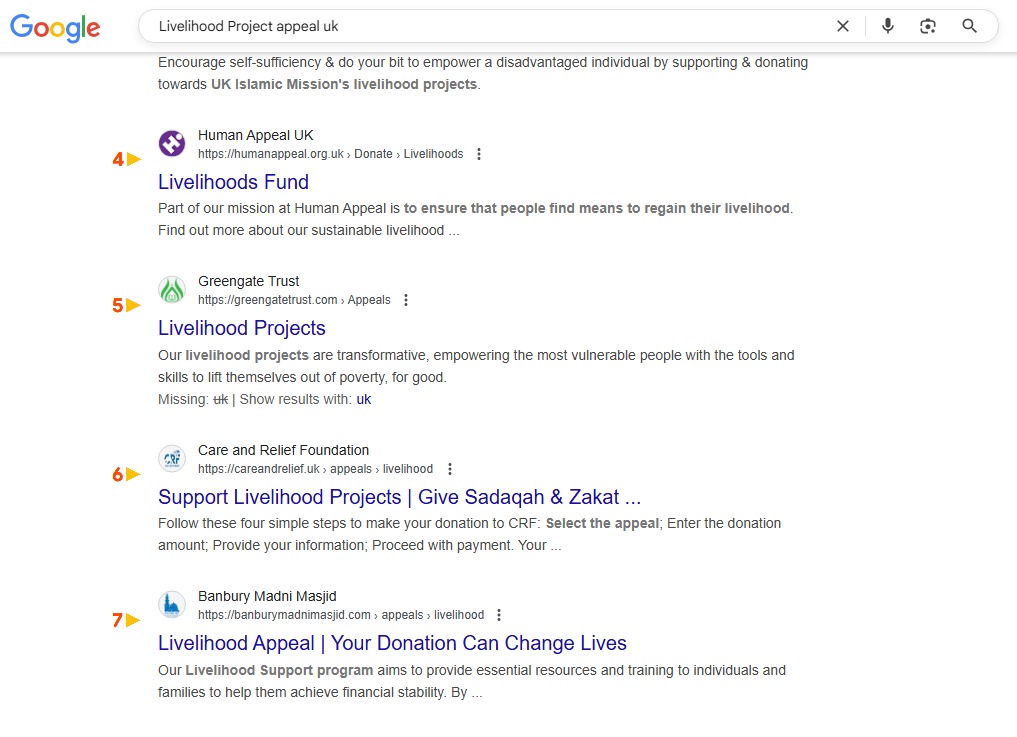The width and height of the screenshot is (1017, 737).
Task: Open Support Livelihood Projects Sadaqah result
Action: pyautogui.click(x=399, y=497)
